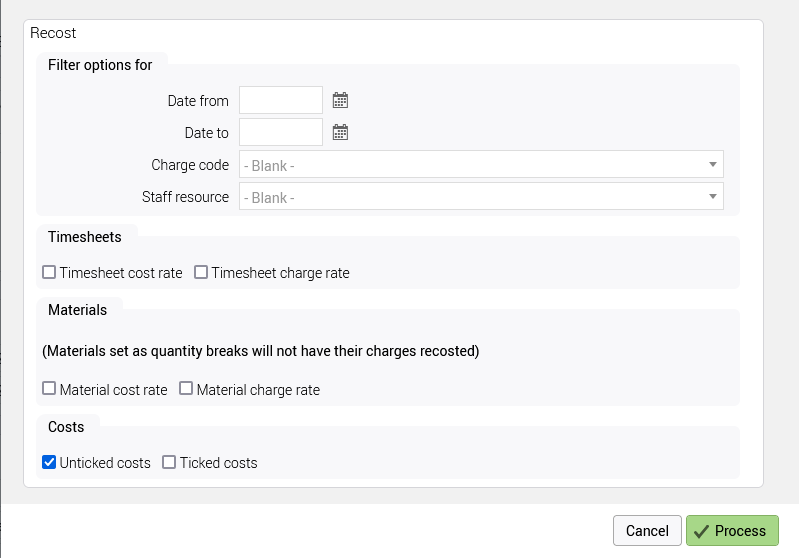This screenshot has height=558, width=799.
Task: Click the green Process button
Action: click(732, 531)
